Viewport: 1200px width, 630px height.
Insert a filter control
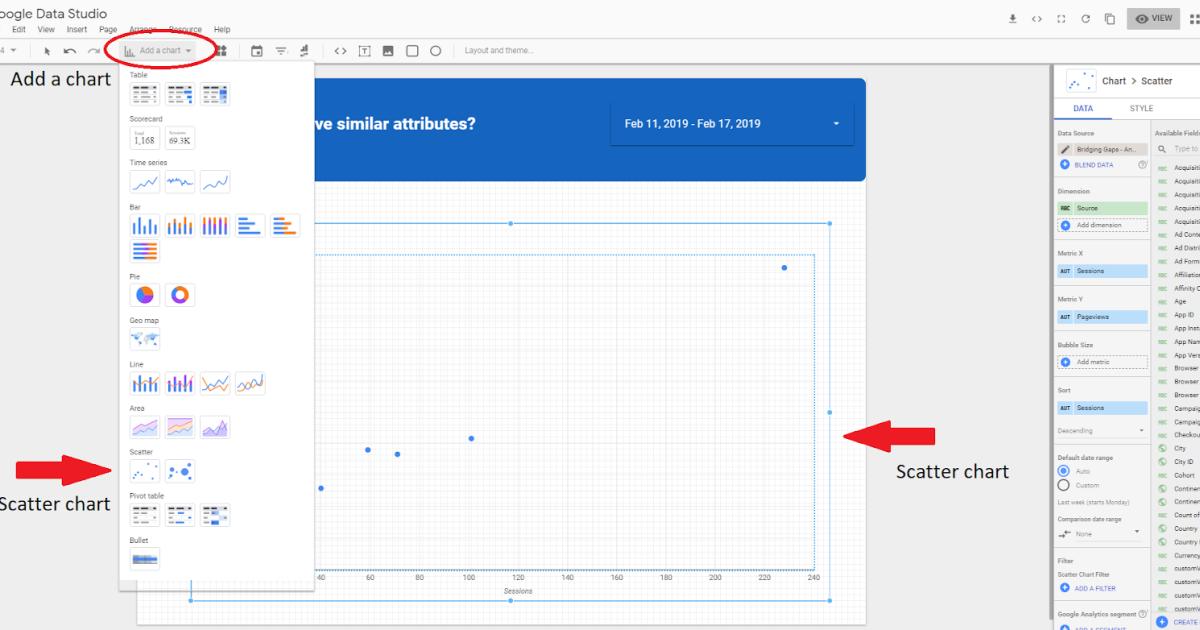[281, 50]
